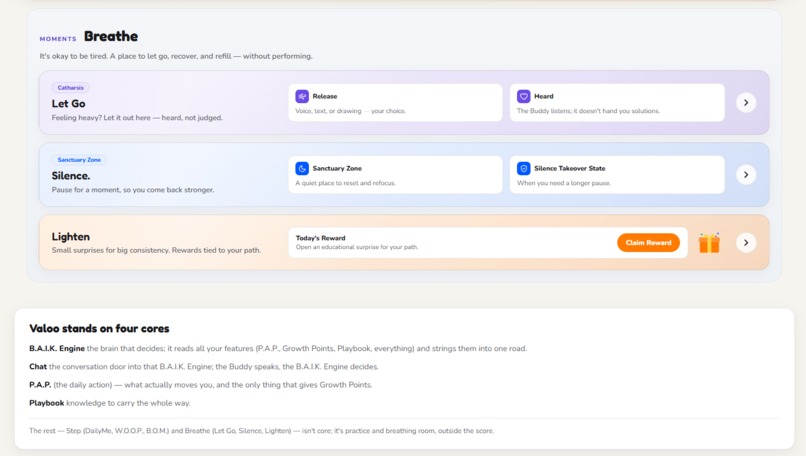Screen dimensions: 806x456
Task: Click 'It's okay to be tired' subtitle
Action: coord(176,56)
